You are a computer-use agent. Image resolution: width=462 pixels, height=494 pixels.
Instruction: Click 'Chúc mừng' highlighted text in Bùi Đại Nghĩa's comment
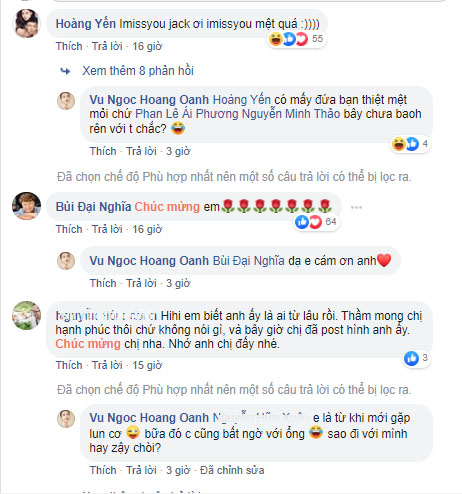click(x=167, y=207)
